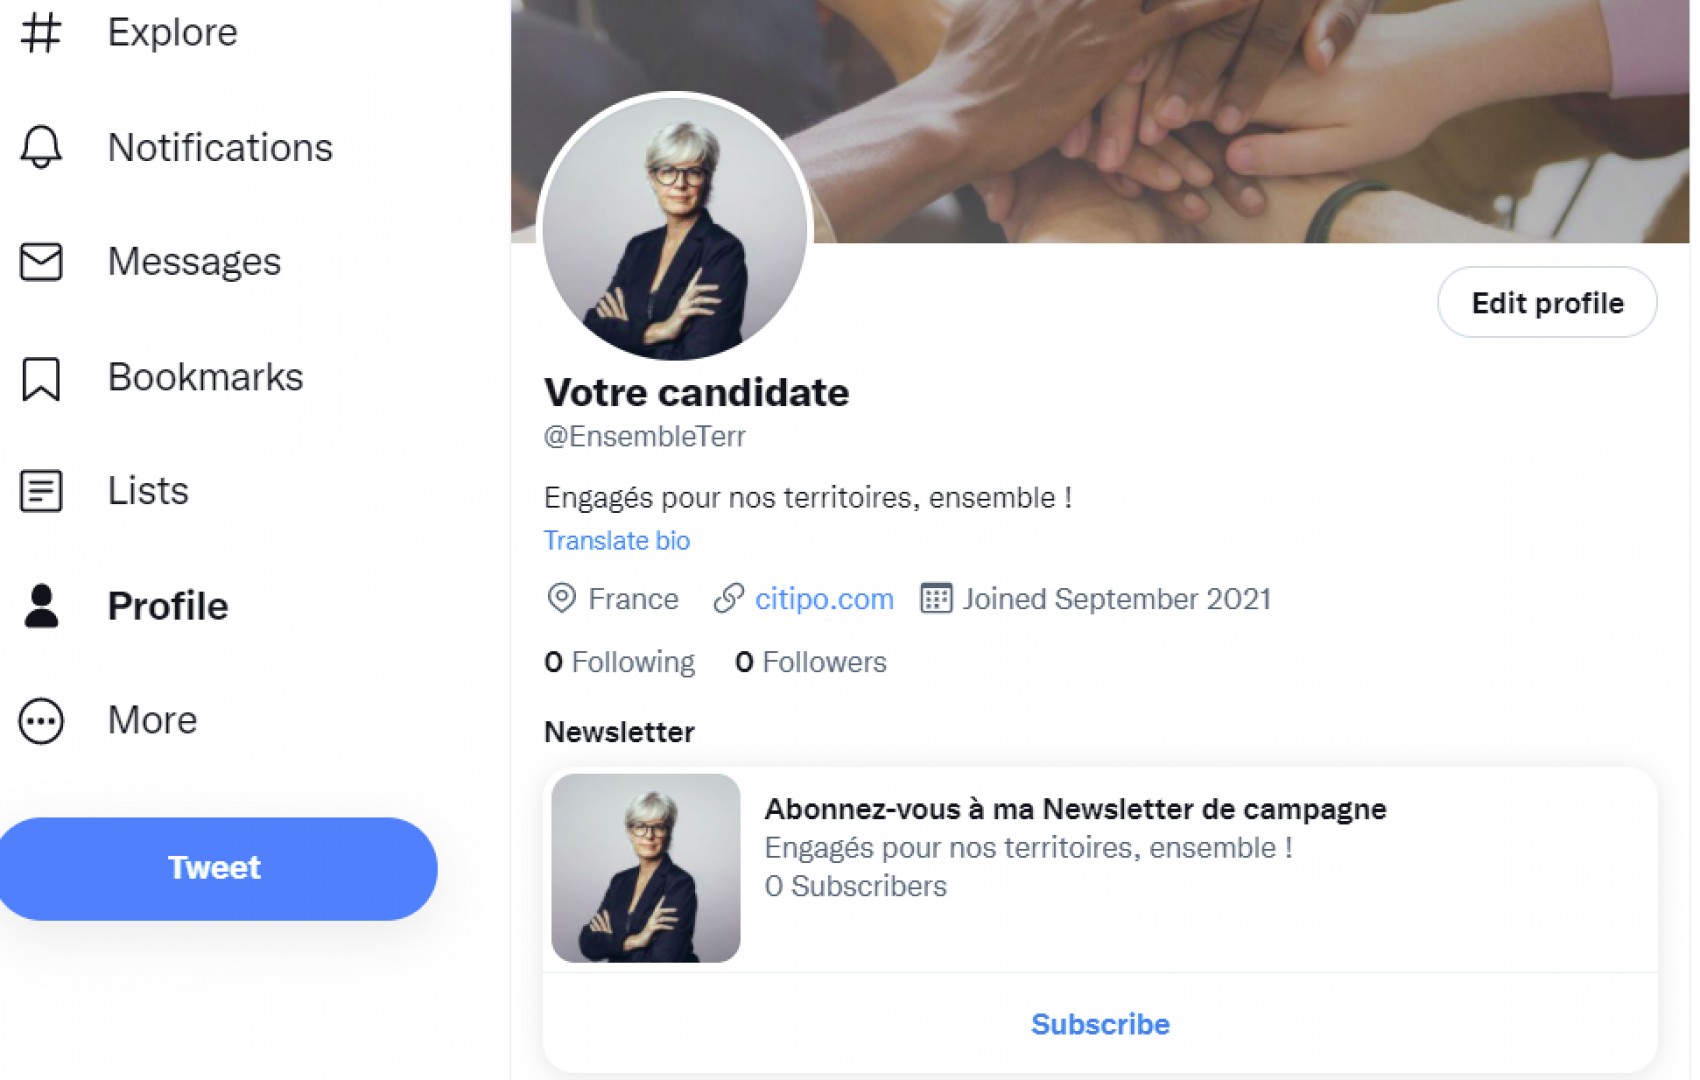View the 0 Followers list
This screenshot has height=1080, width=1700.
811,662
